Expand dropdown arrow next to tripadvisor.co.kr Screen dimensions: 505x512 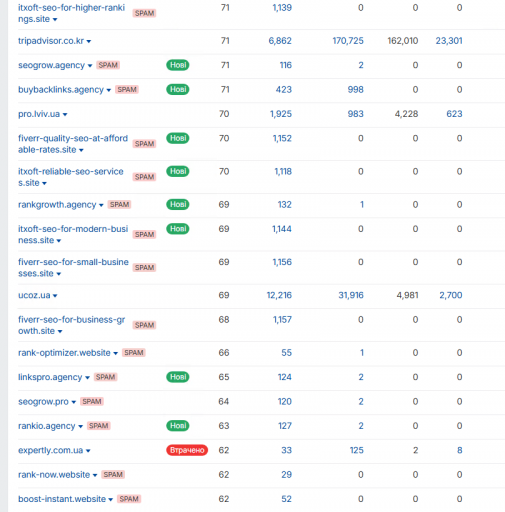[89, 41]
